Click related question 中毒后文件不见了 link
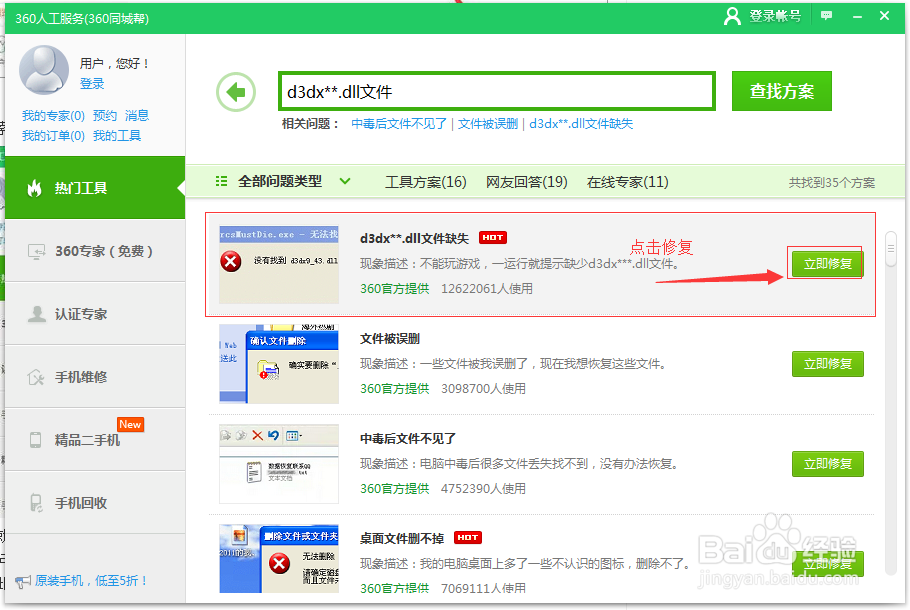 (x=399, y=124)
